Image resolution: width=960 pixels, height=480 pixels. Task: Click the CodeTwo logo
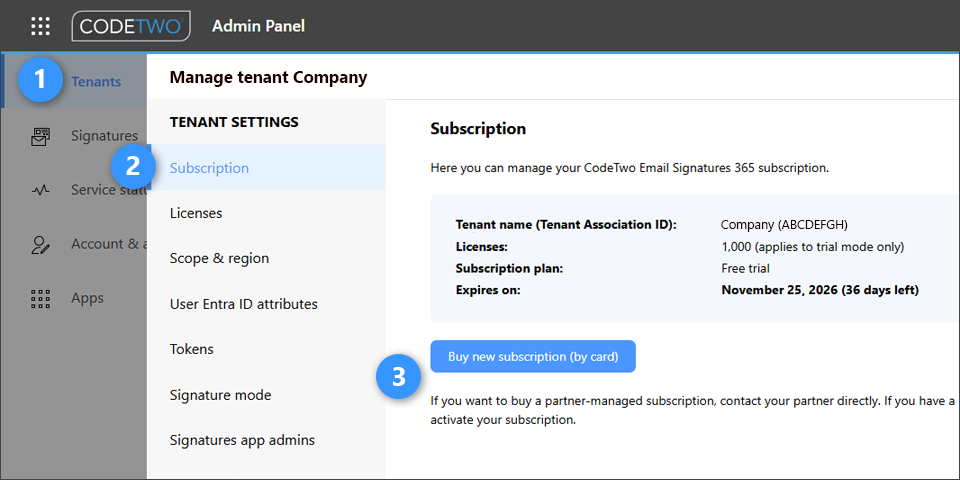[131, 26]
